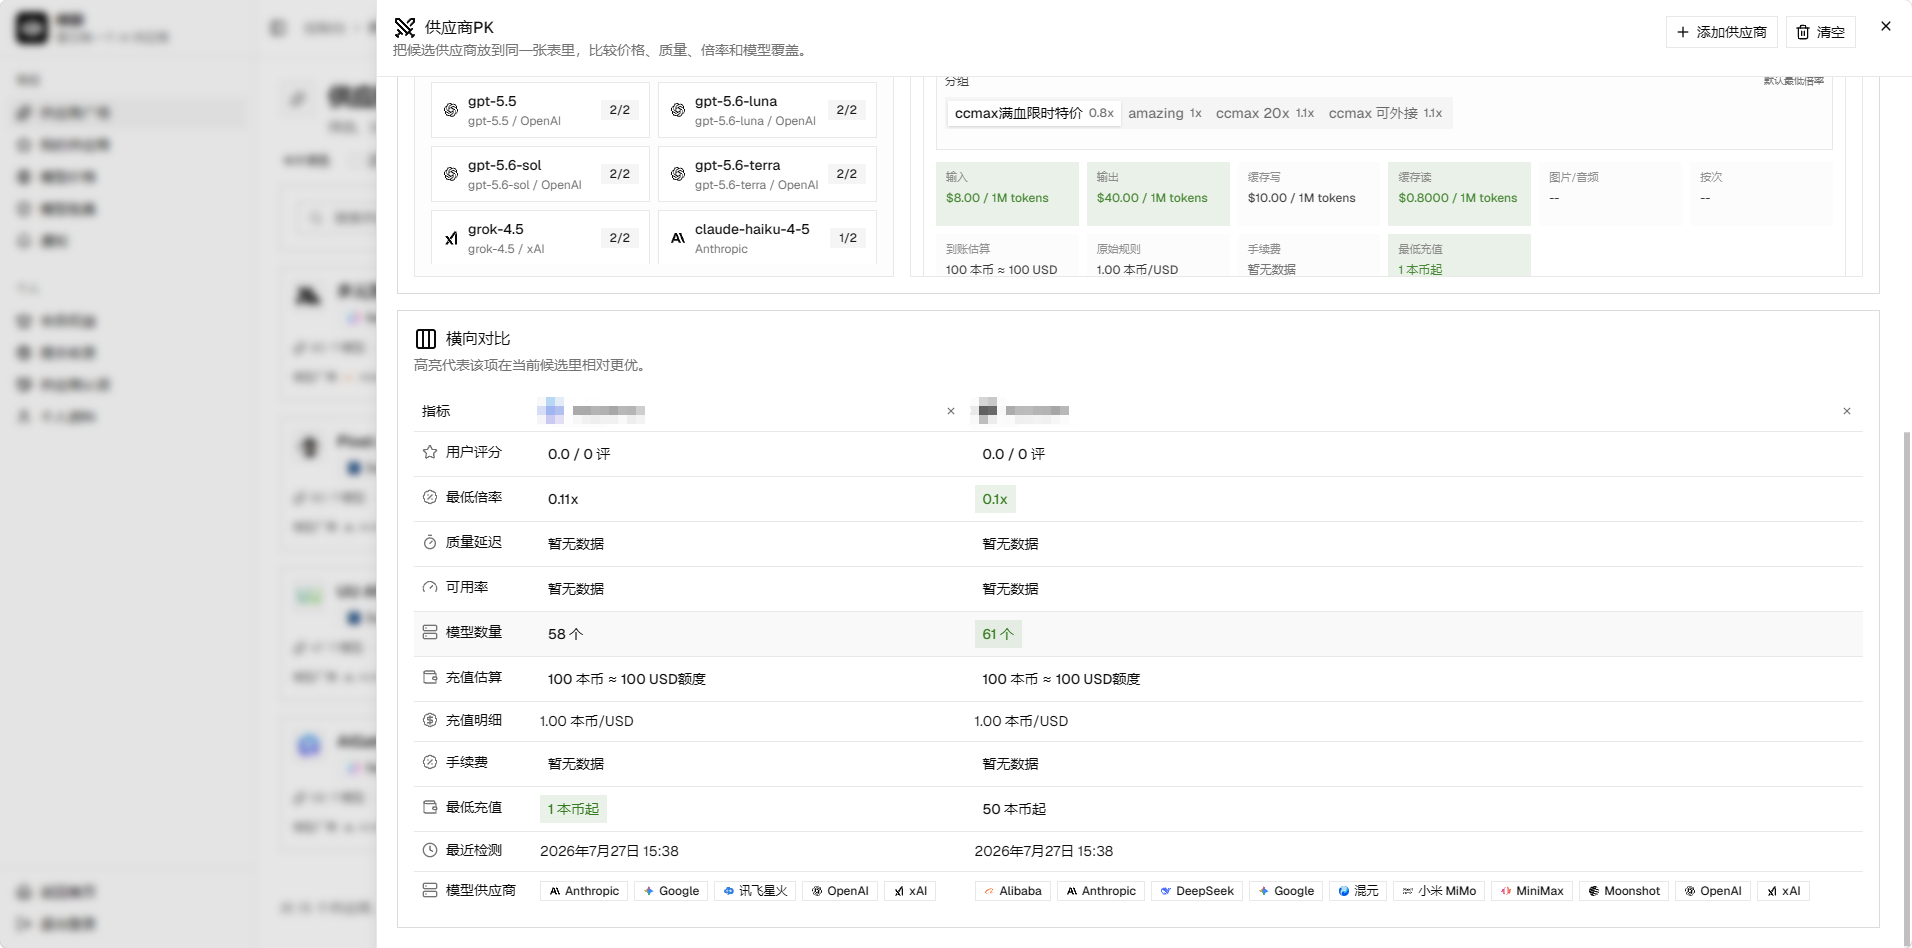1912x948 pixels.
Task: Select the claude-haiku-4-5 model card
Action: click(767, 238)
